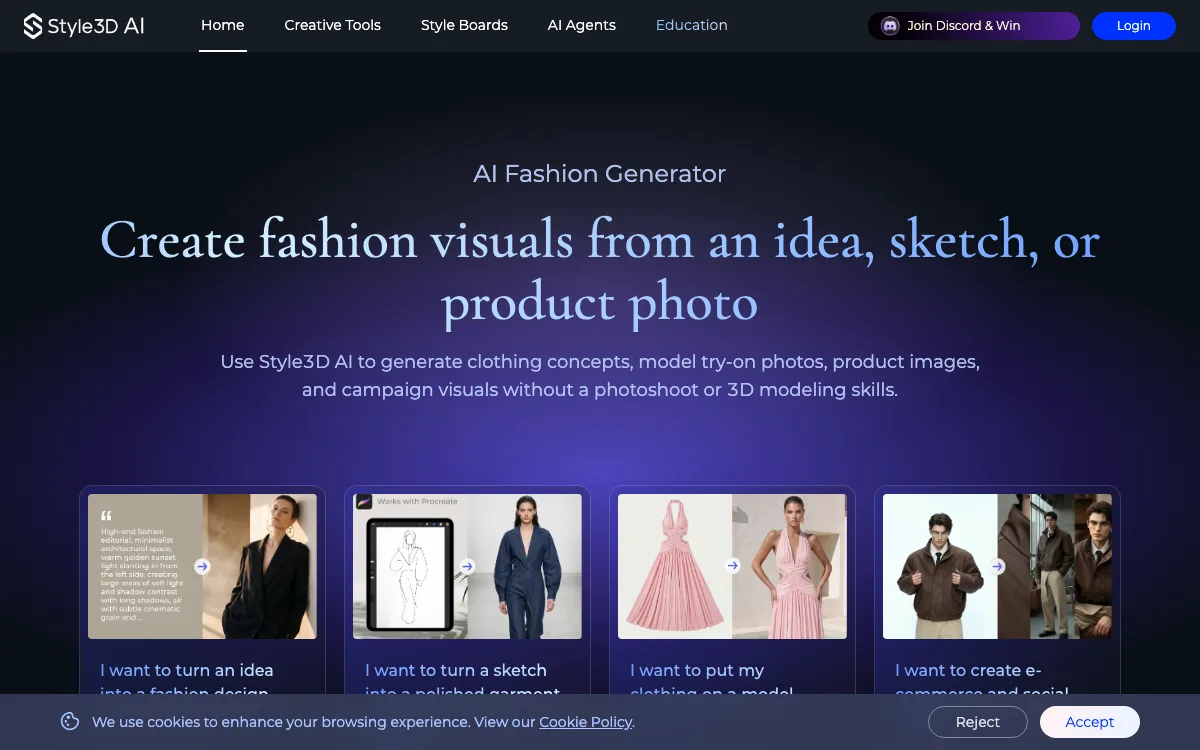The height and width of the screenshot is (750, 1200).
Task: Click 'I want to put my' text
Action: 697,670
